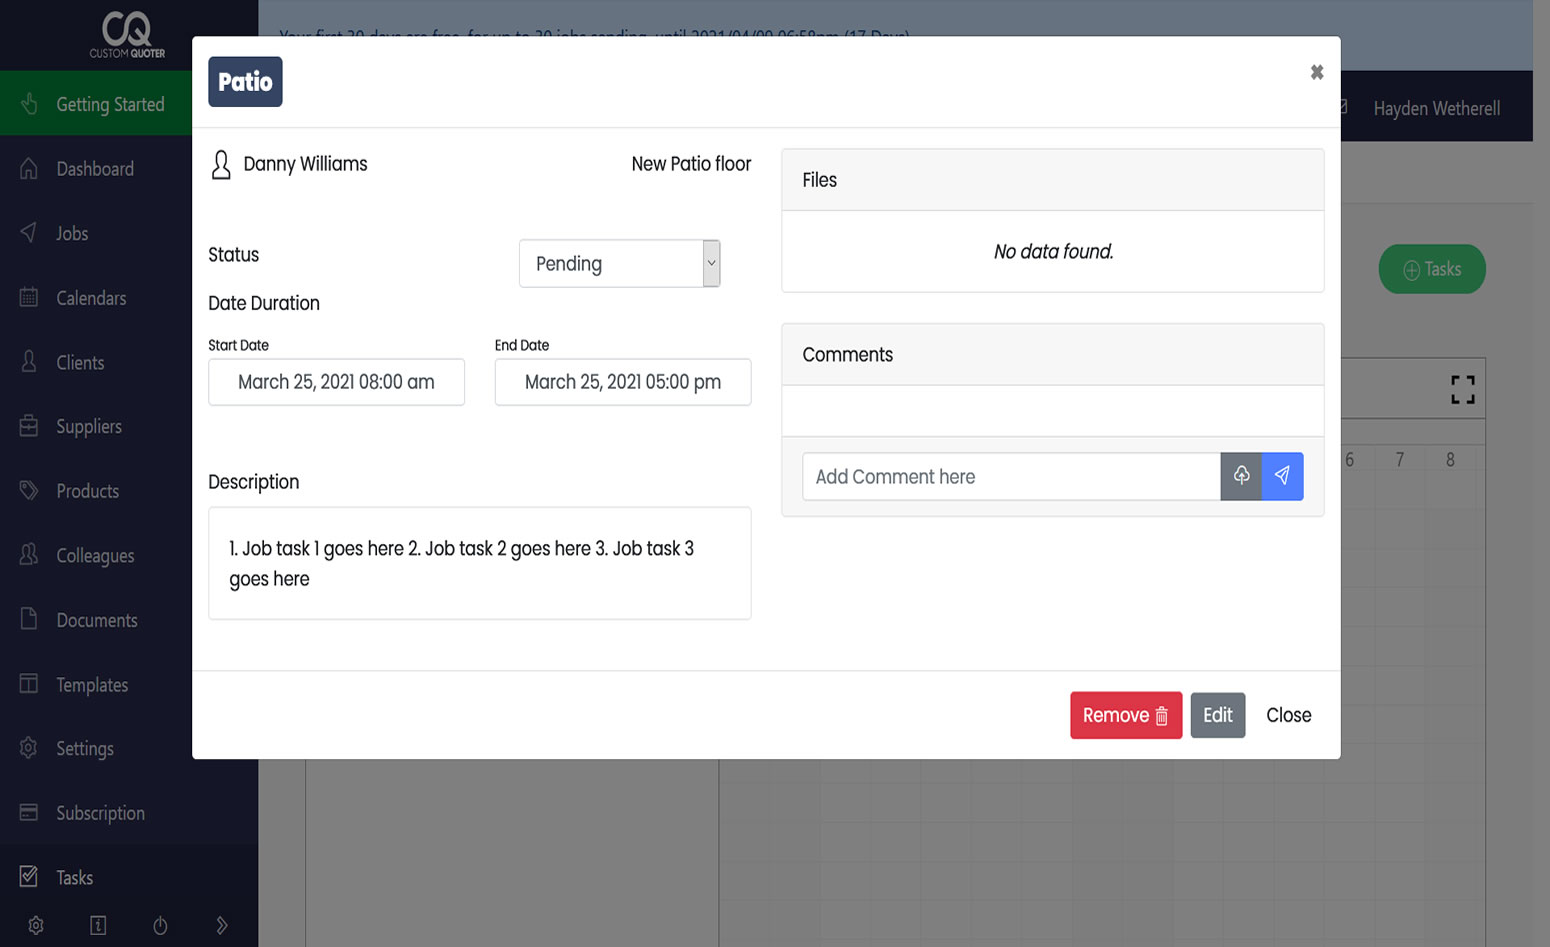Edit the Patio task
Viewport: 1550px width, 947px height.
(x=1217, y=715)
